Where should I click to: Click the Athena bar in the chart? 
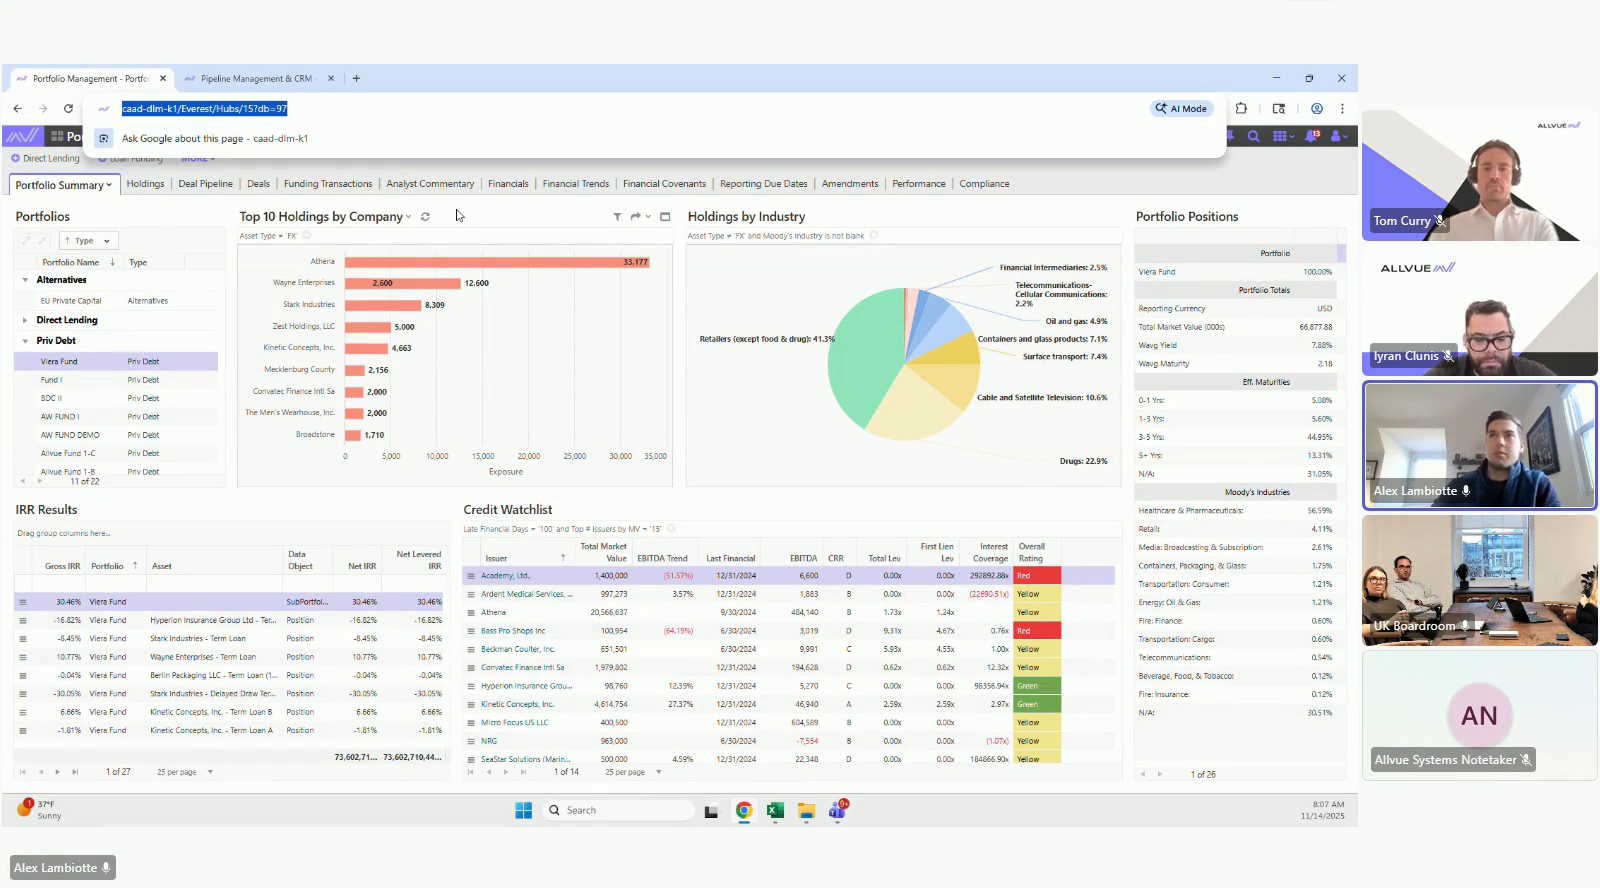coord(497,262)
